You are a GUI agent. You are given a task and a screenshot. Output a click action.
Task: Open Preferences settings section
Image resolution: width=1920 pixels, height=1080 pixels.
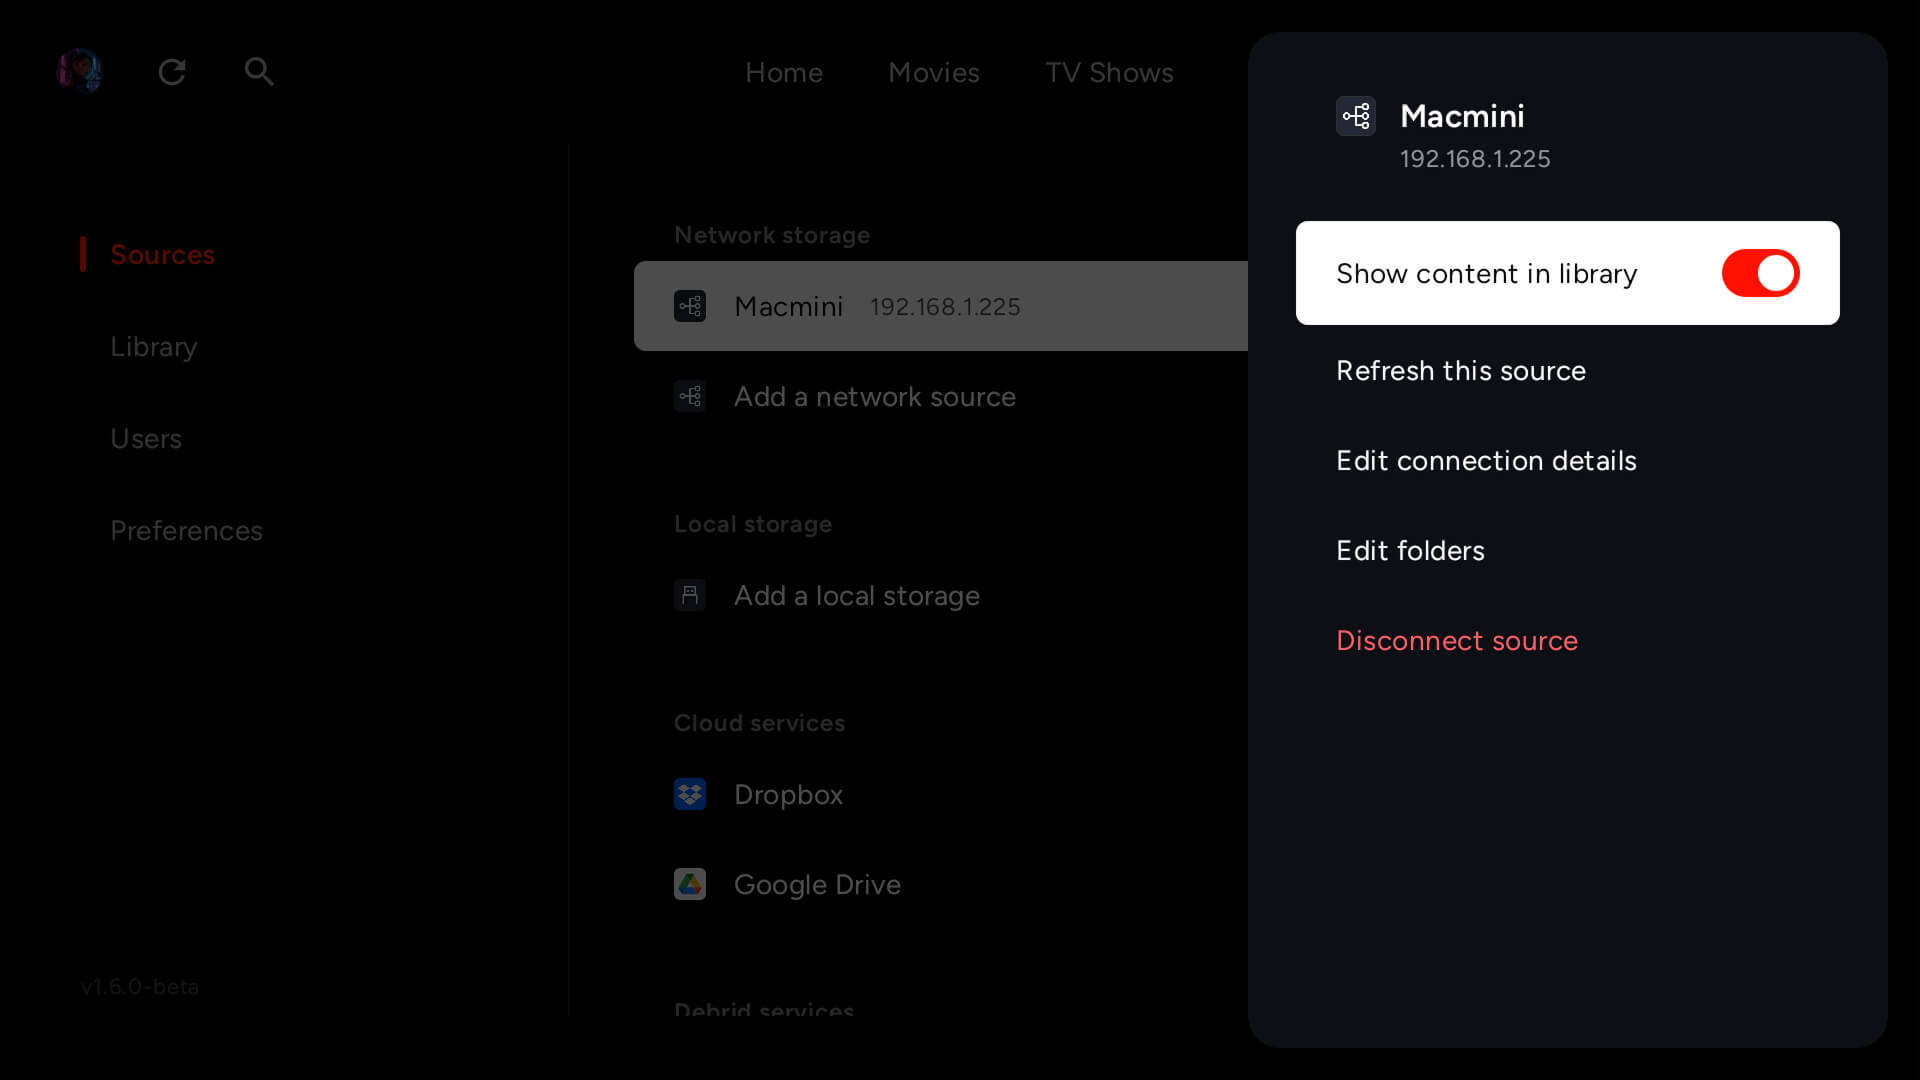click(x=186, y=530)
